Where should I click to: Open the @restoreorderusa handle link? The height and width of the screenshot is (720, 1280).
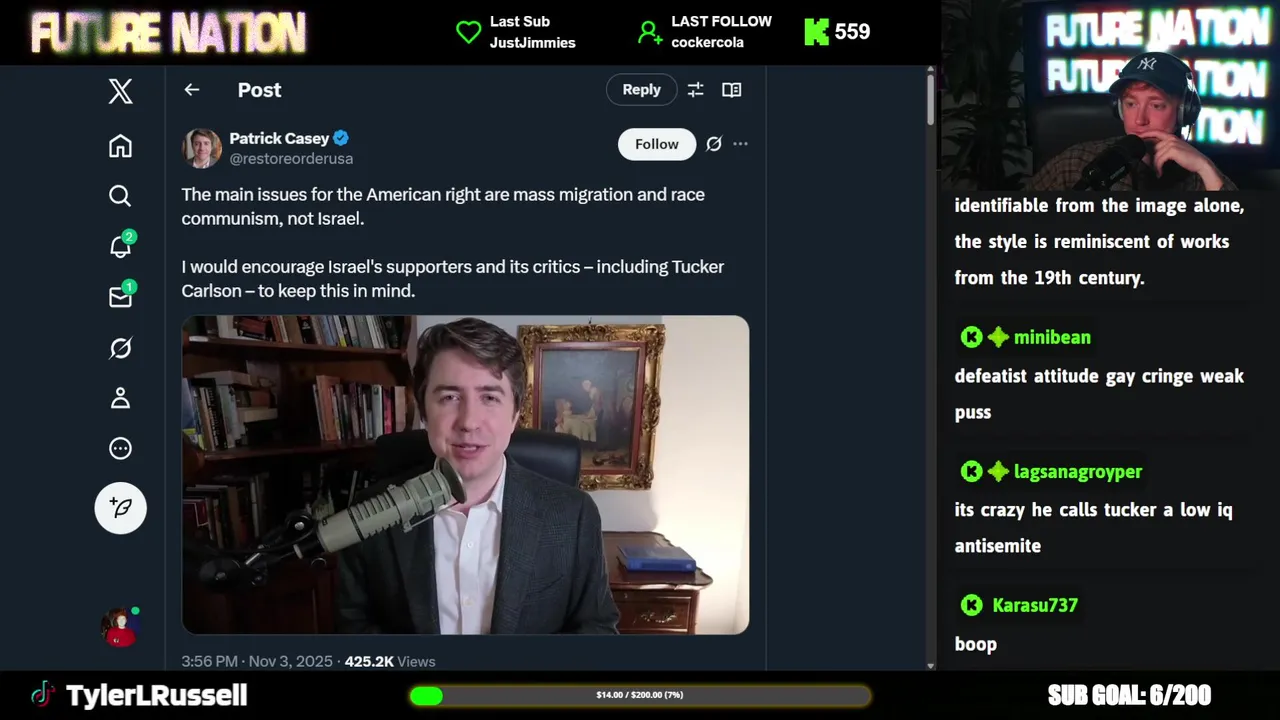coord(291,159)
